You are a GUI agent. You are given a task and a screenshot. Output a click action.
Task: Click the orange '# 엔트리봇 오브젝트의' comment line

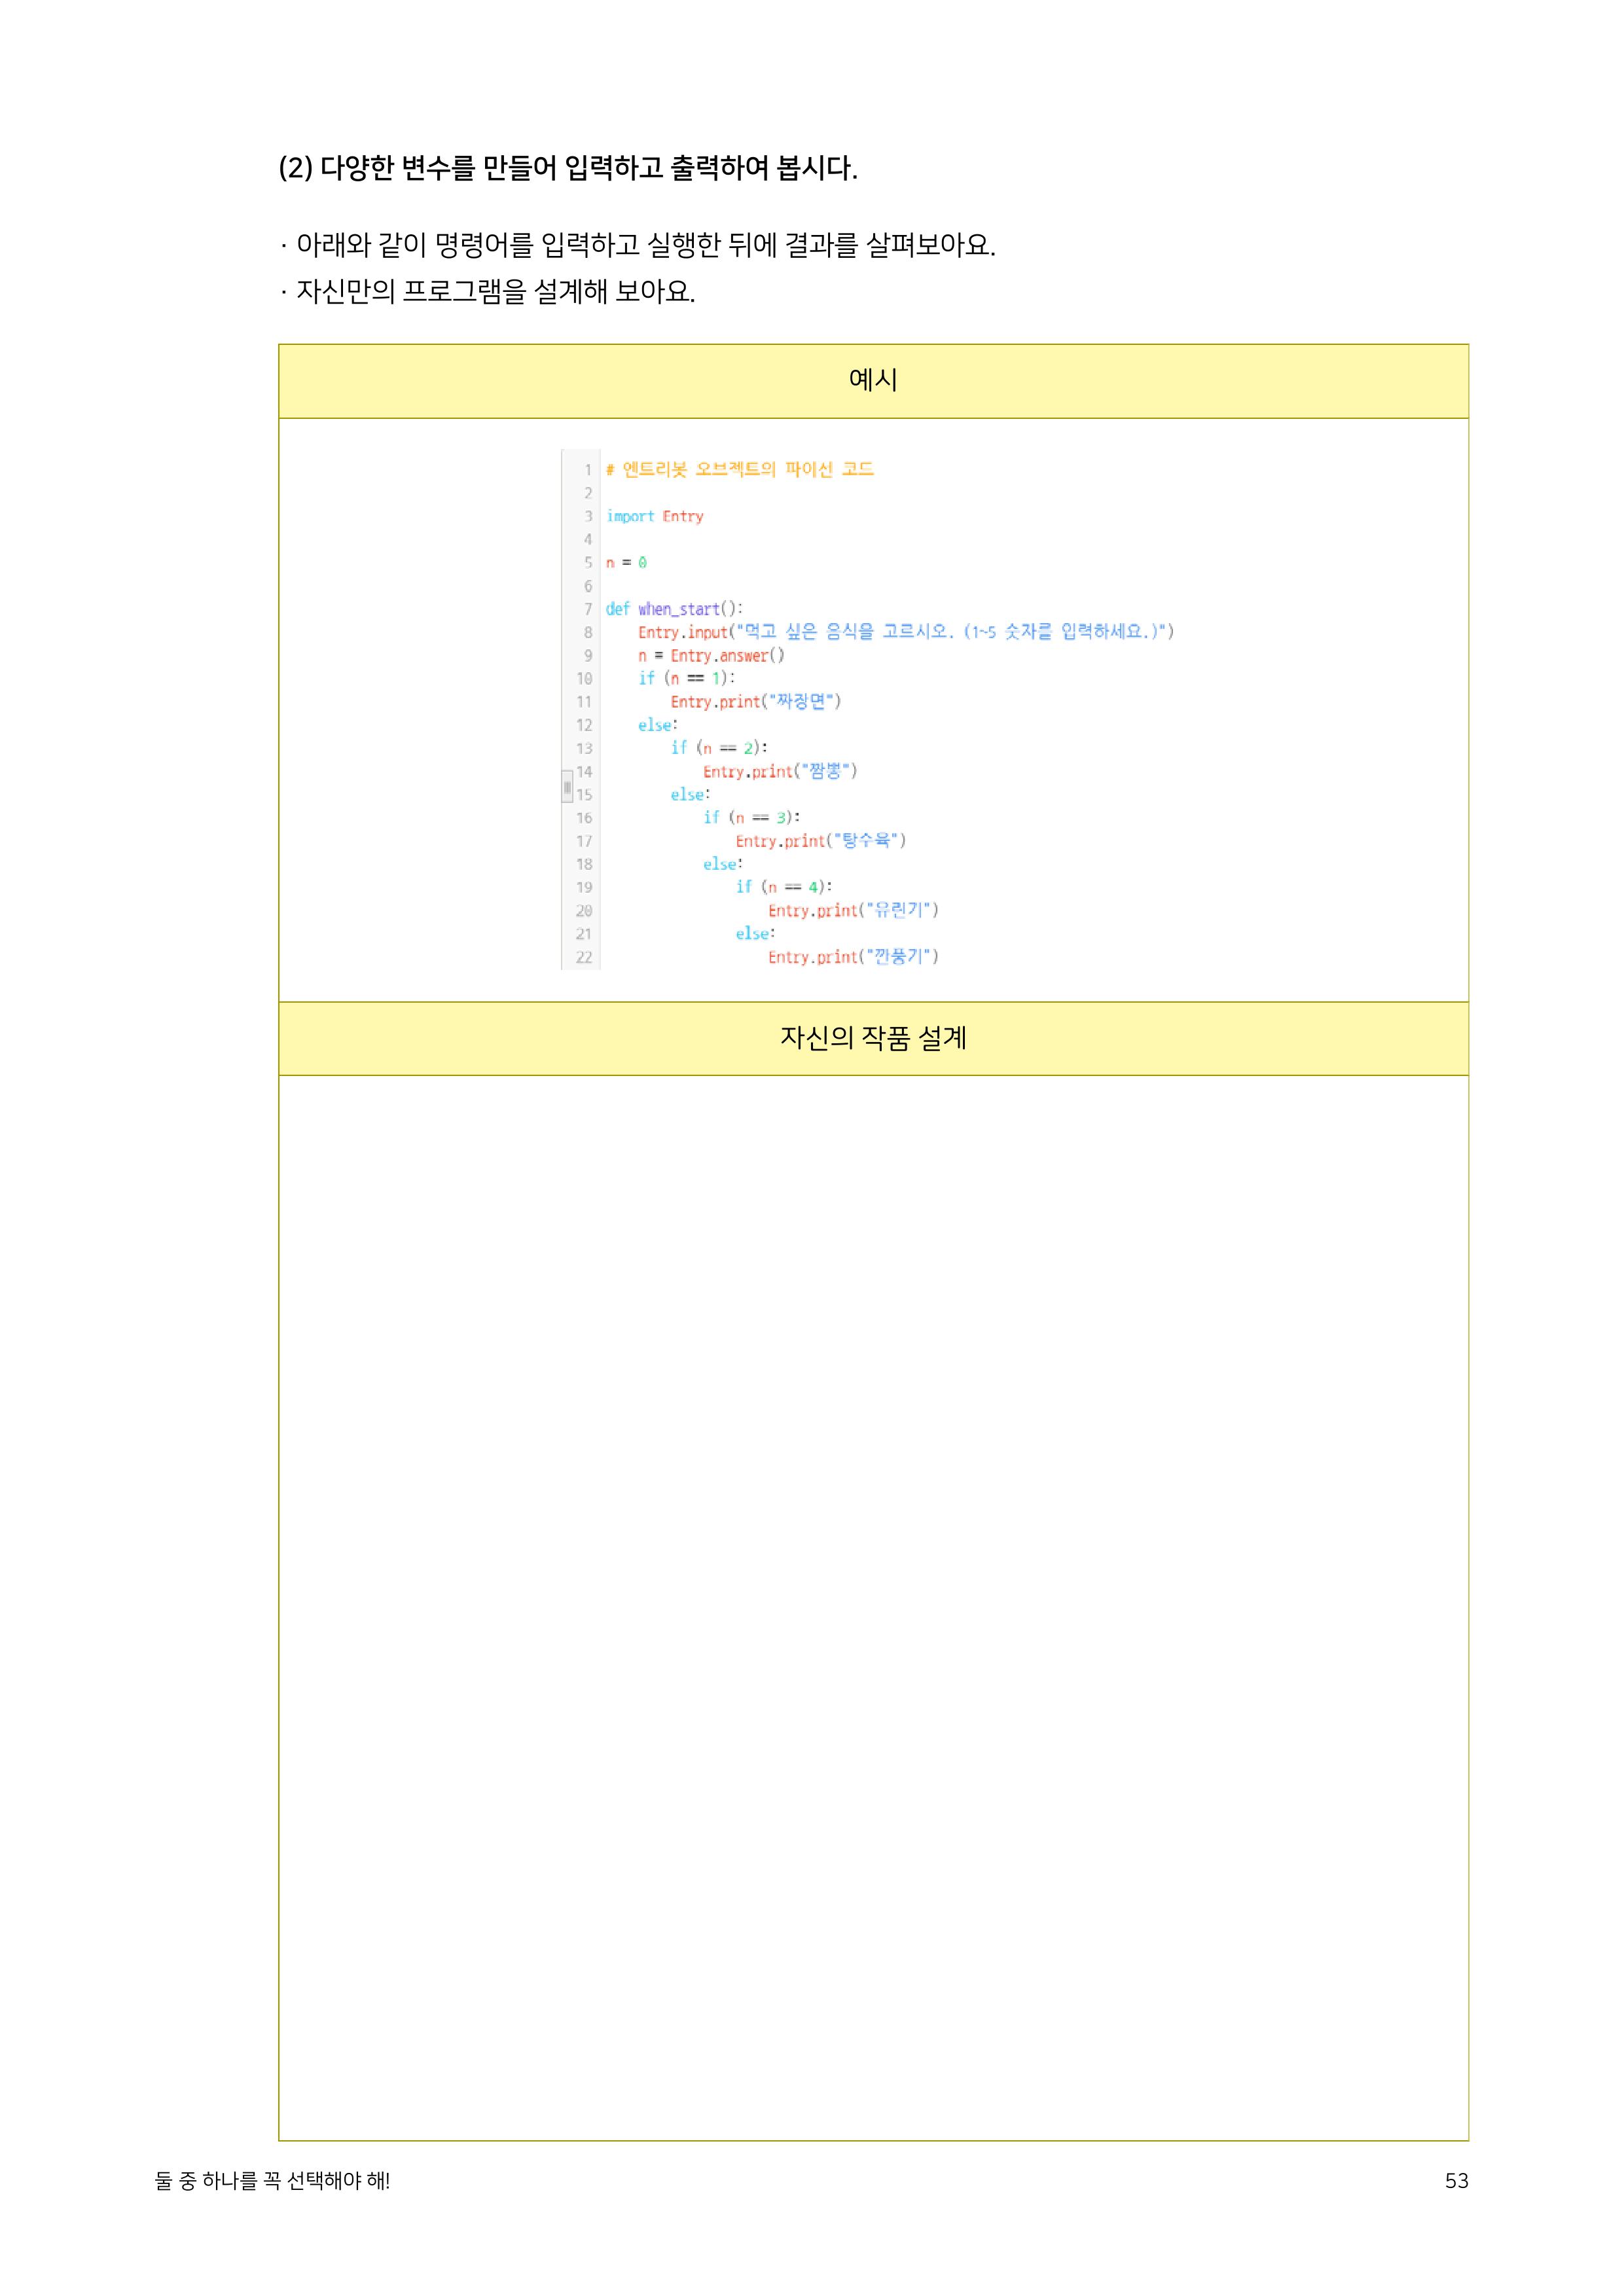740,469
